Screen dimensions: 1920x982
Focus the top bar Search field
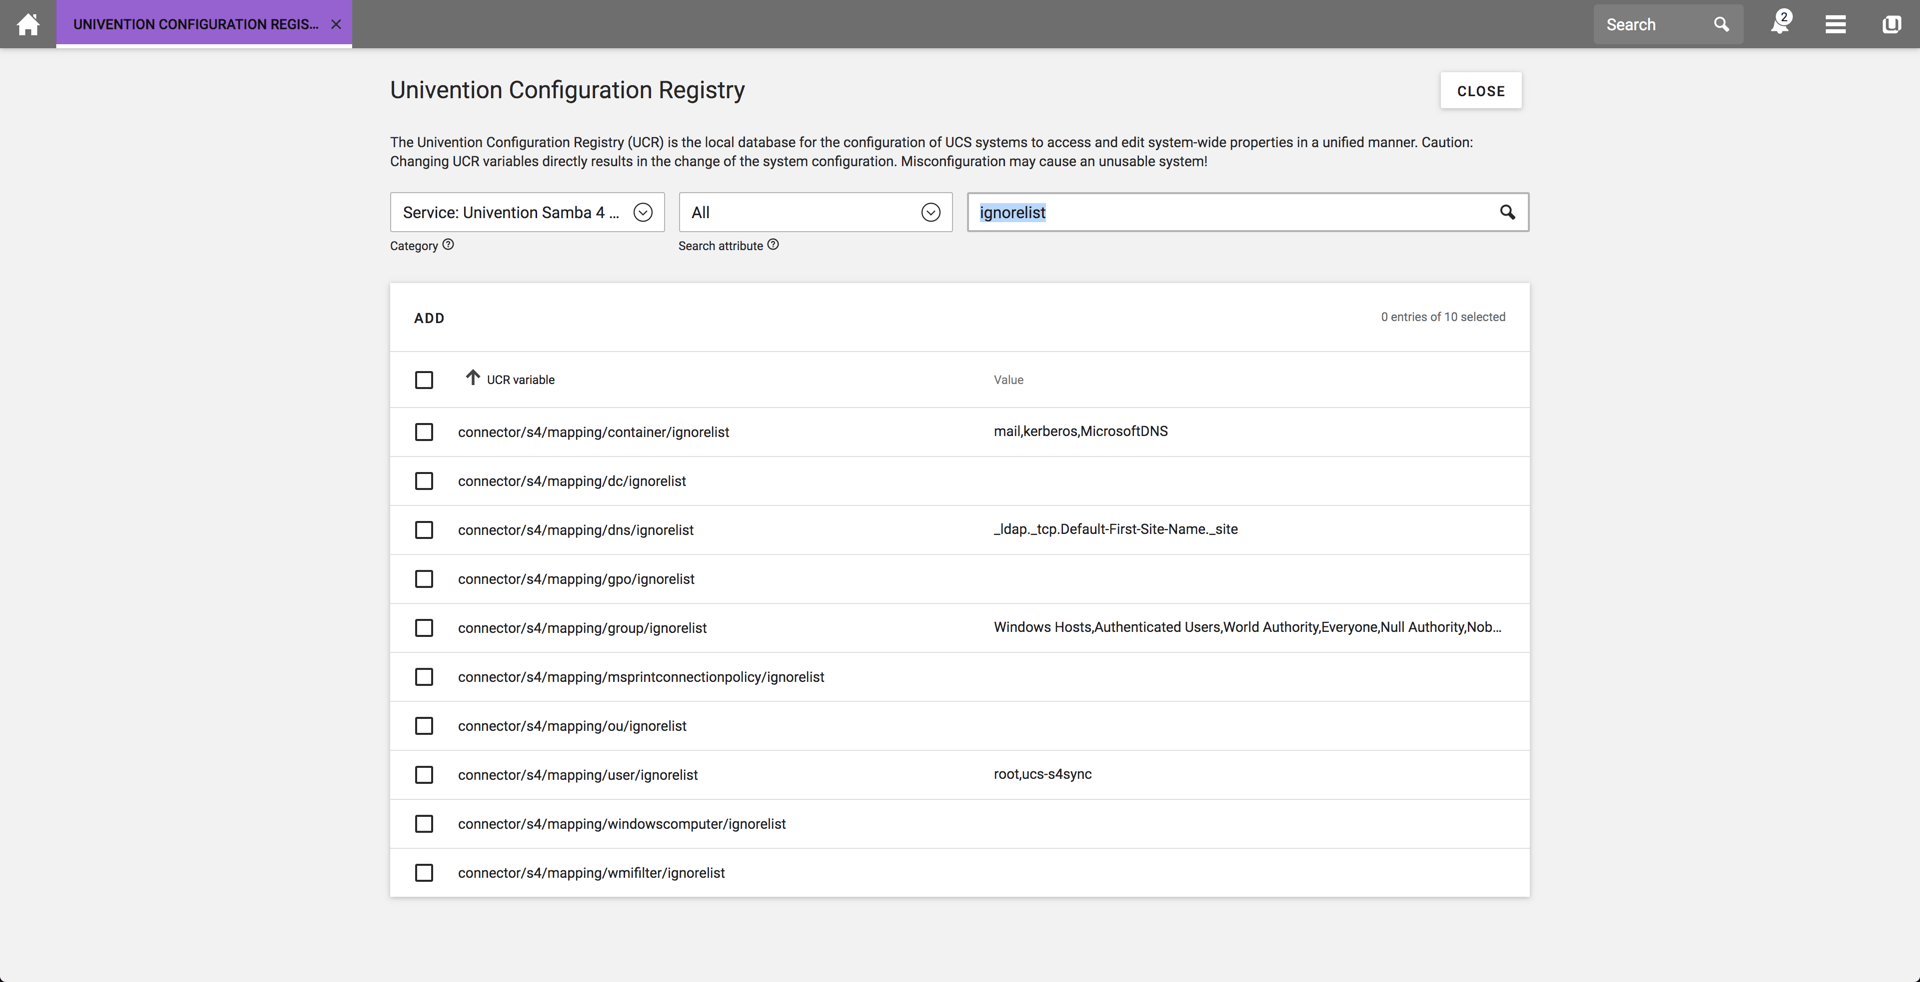click(1655, 24)
